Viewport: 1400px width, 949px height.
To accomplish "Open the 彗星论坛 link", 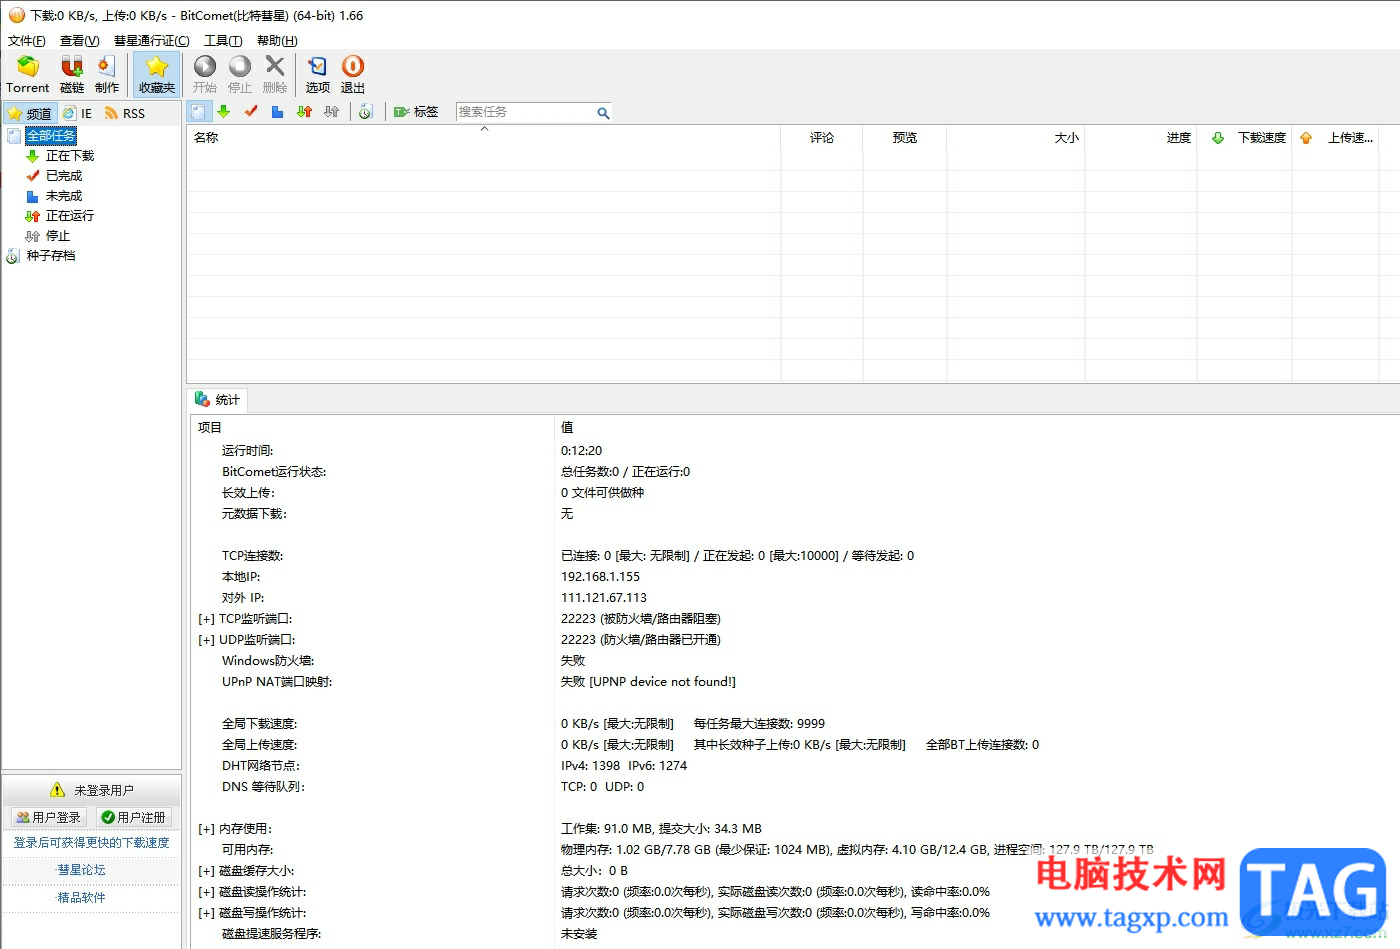I will (81, 870).
